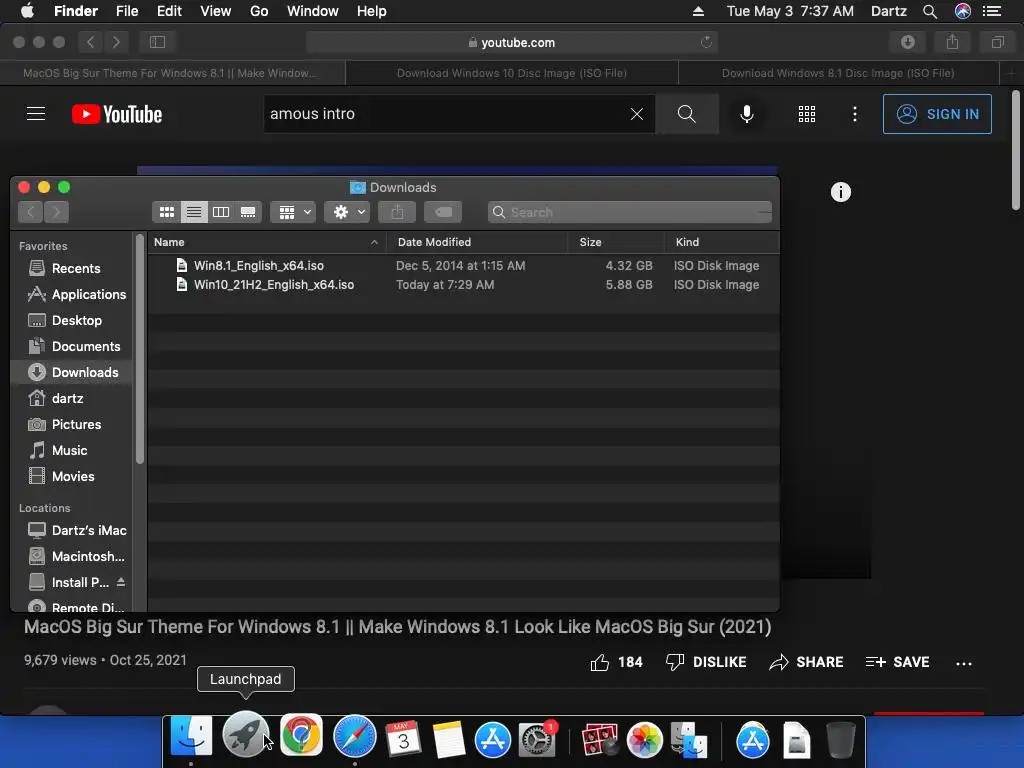Open the View menu

pos(216,11)
